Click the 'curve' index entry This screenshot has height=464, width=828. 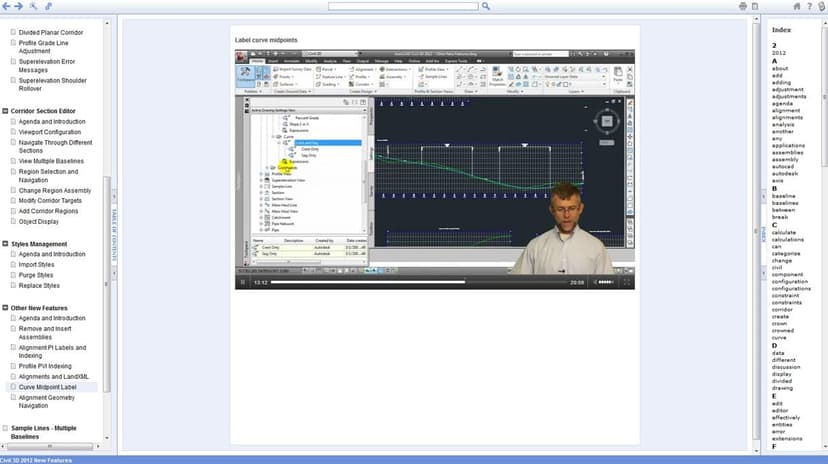(779, 337)
